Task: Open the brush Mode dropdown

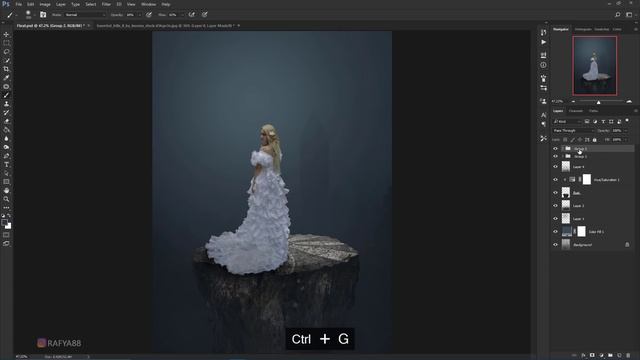Action: 85,15
